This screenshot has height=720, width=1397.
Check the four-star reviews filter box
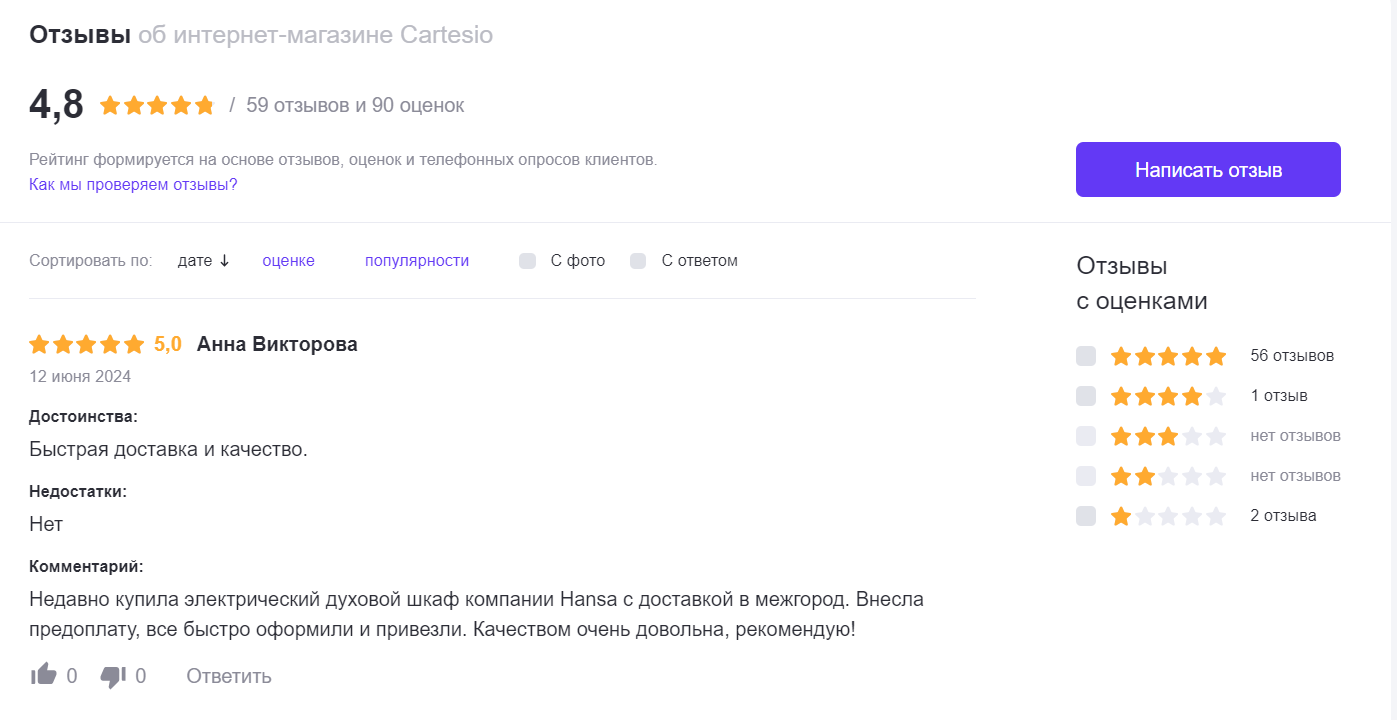click(1086, 396)
